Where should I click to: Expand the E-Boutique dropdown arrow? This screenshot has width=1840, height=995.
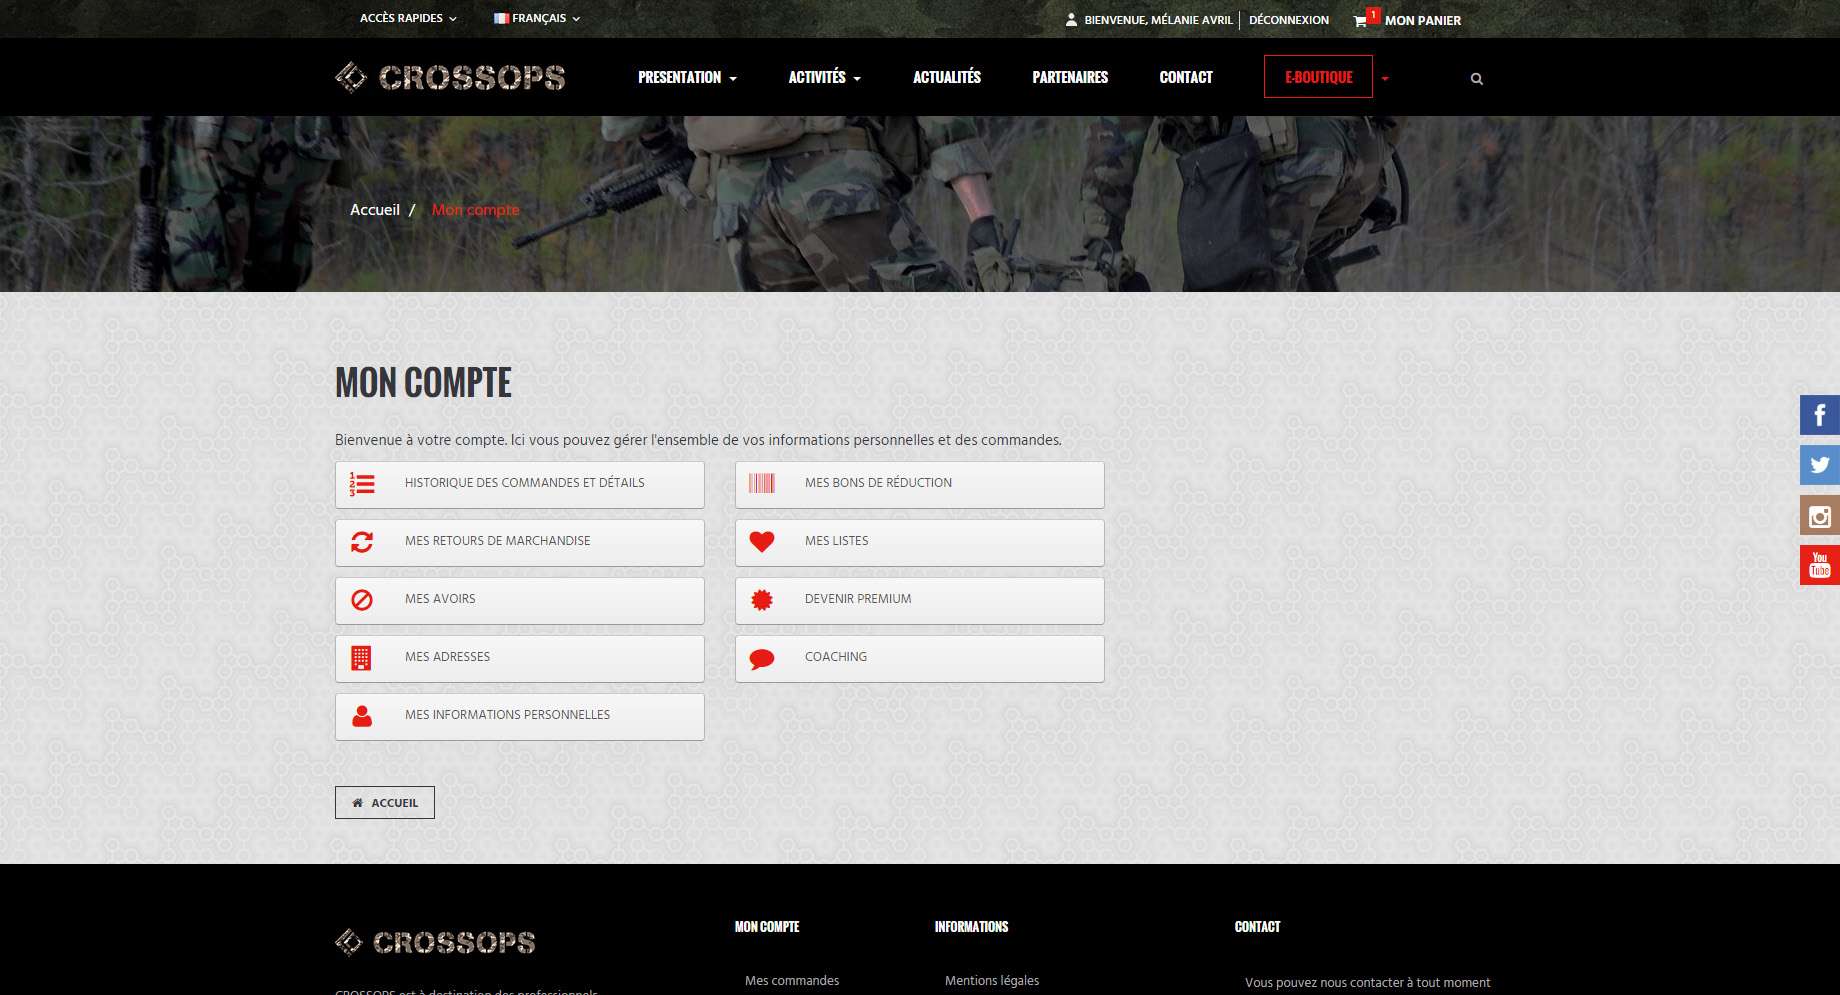(x=1385, y=78)
